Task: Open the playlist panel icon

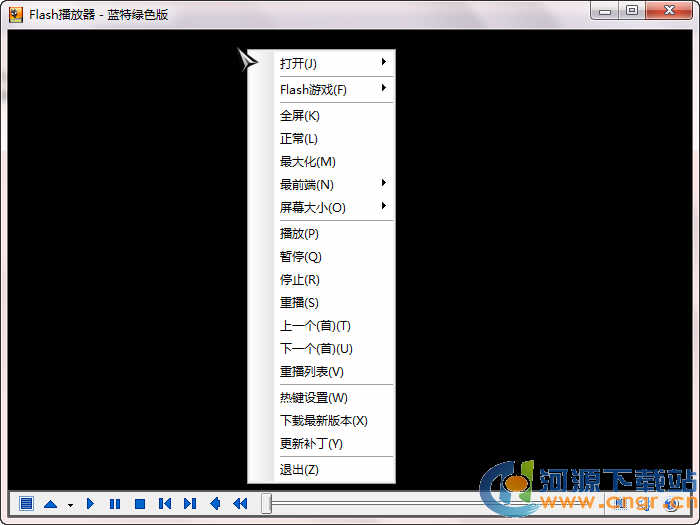Action: tap(26, 504)
